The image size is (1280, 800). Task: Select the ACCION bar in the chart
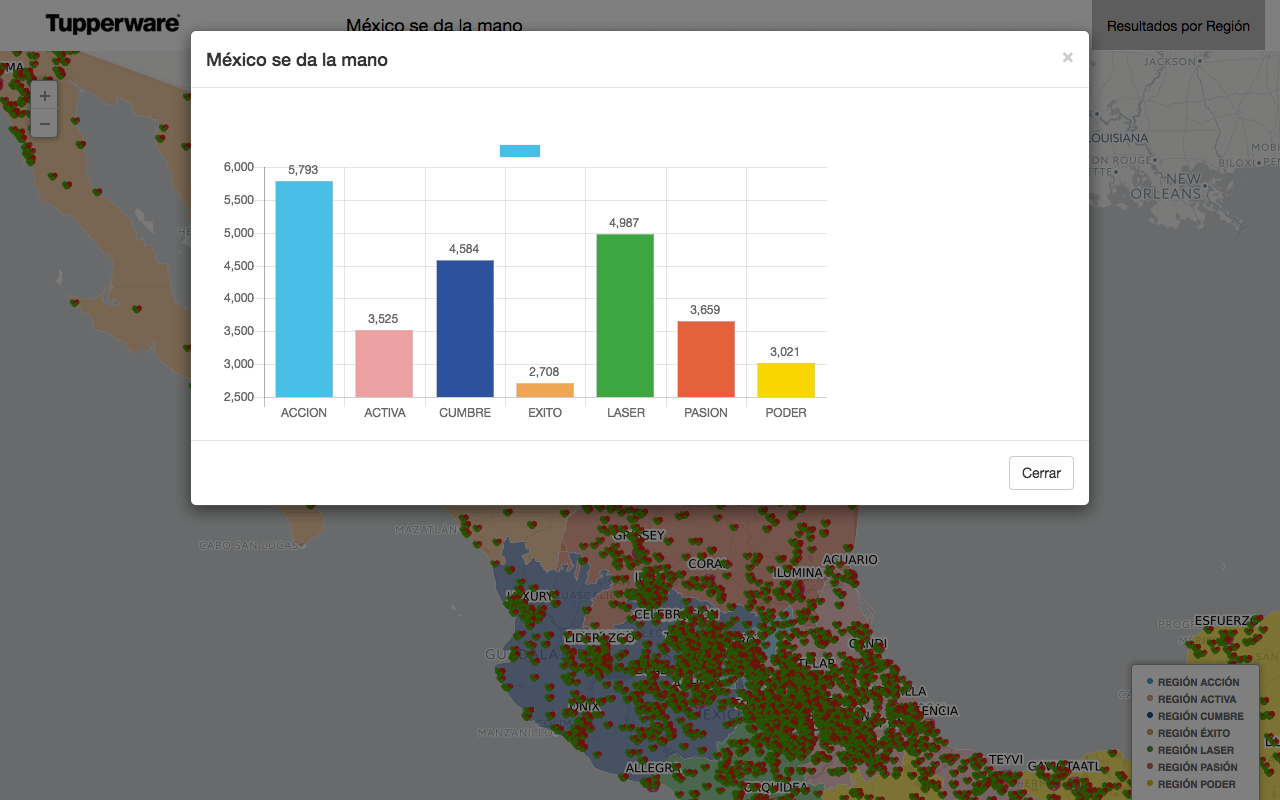(x=304, y=289)
